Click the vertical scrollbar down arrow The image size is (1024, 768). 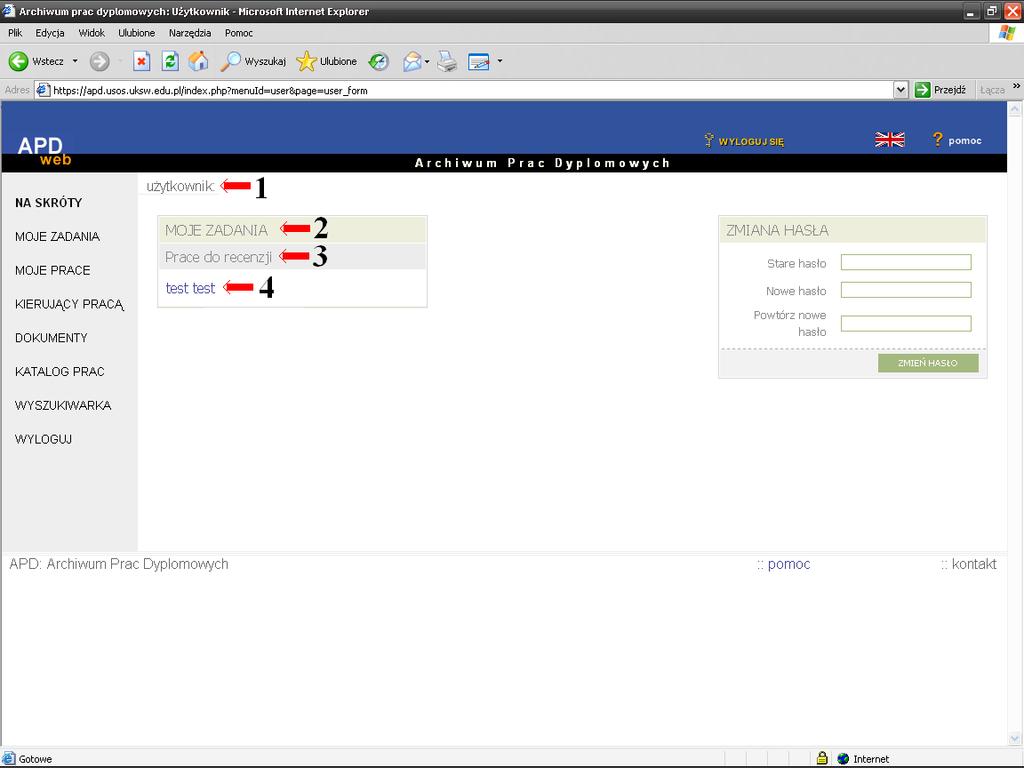[x=1015, y=739]
